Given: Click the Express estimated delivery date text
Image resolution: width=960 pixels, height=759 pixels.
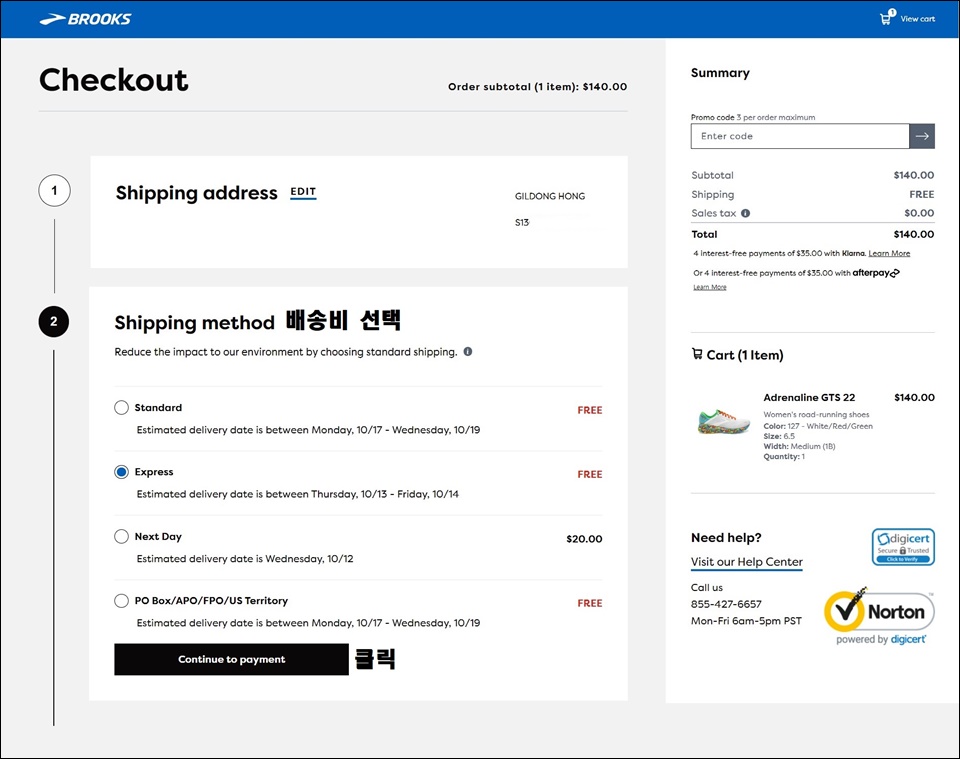Looking at the screenshot, I should (298, 494).
